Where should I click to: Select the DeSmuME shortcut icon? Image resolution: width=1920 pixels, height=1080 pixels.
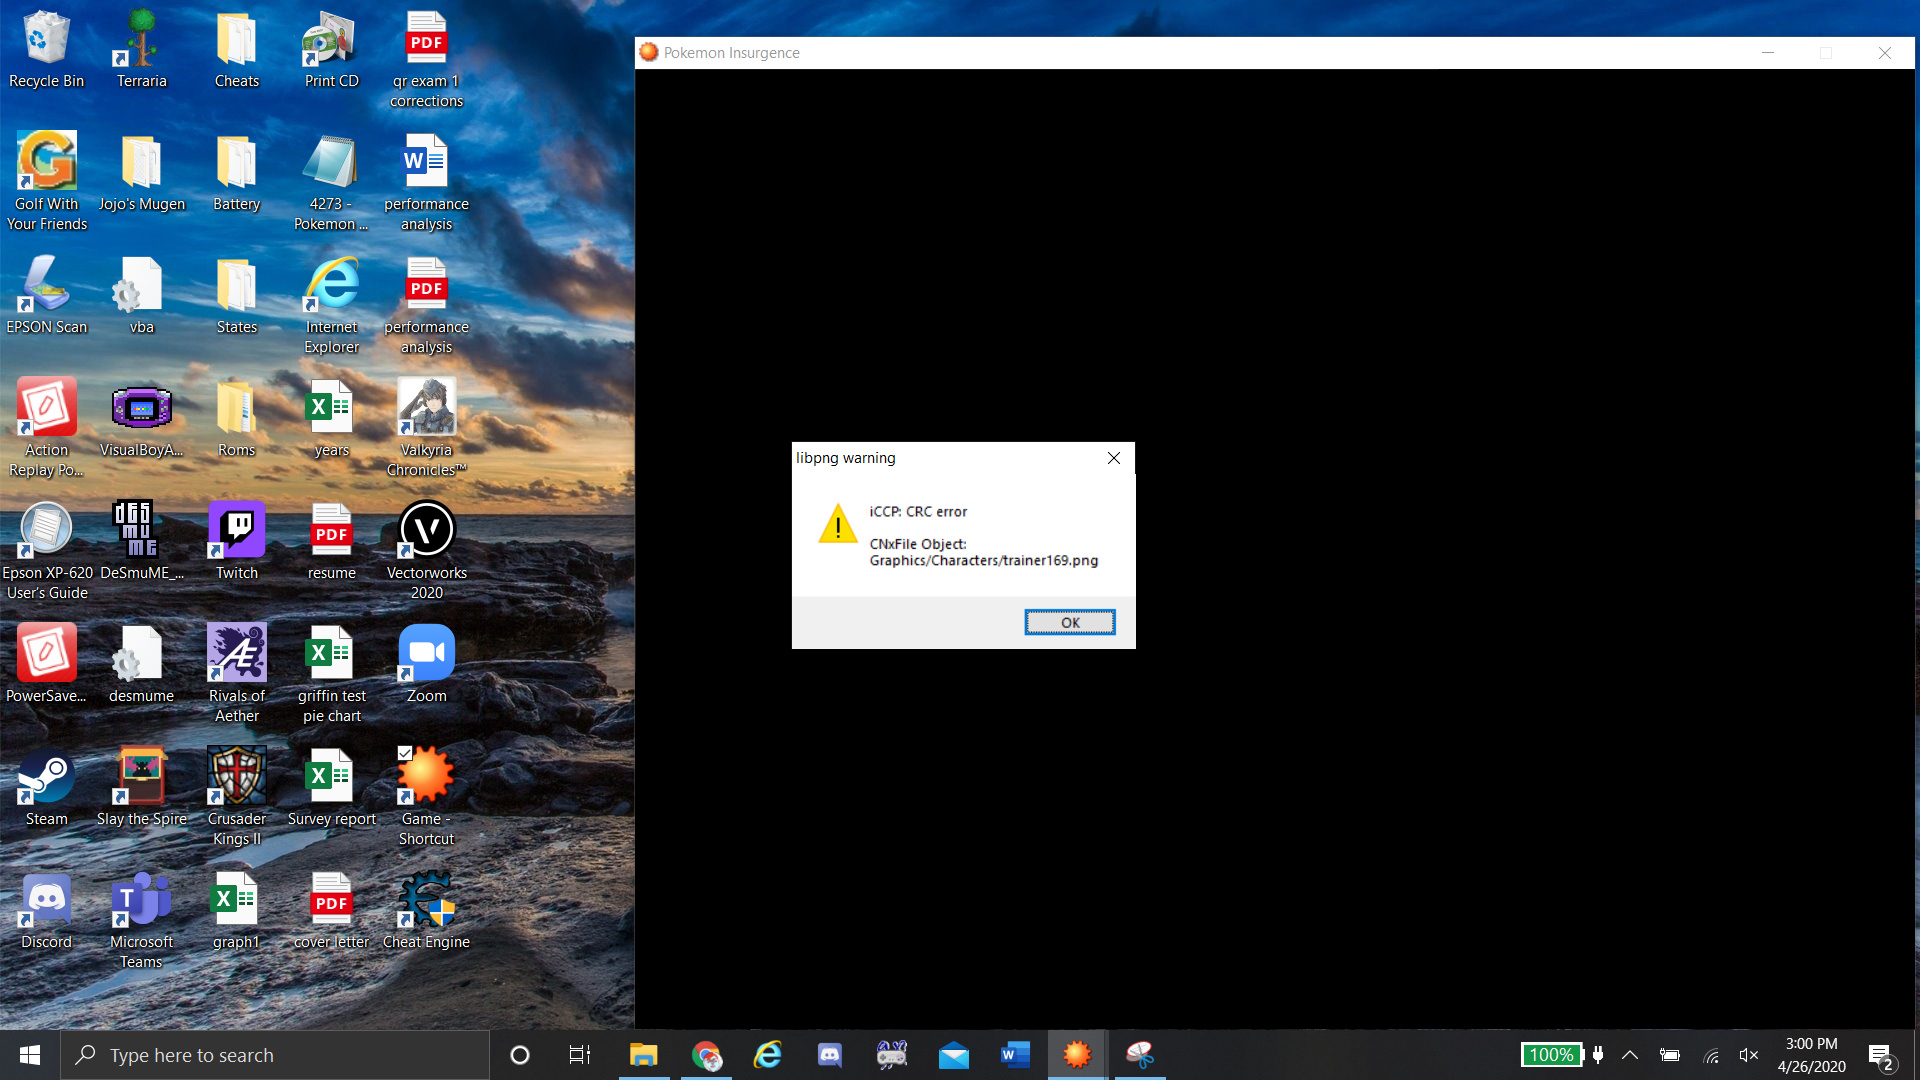point(141,542)
